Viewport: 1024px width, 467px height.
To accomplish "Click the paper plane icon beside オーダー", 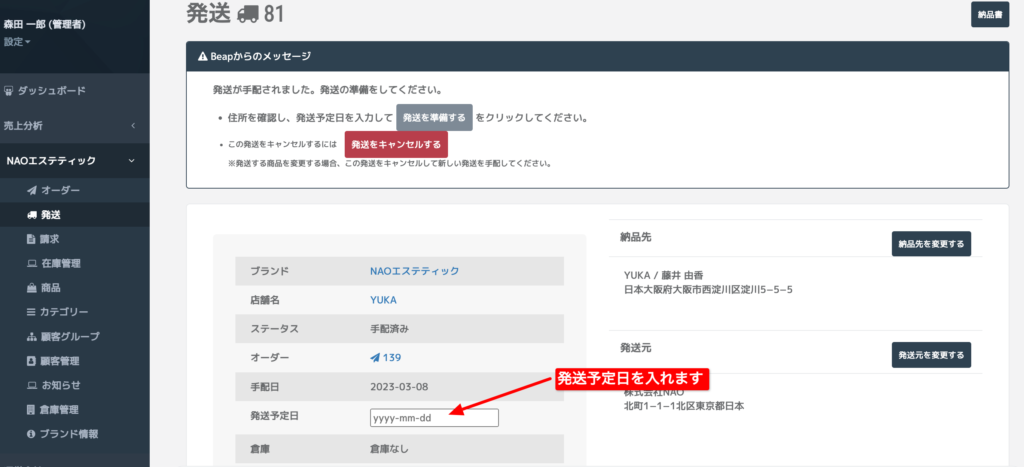I will click(x=31, y=190).
